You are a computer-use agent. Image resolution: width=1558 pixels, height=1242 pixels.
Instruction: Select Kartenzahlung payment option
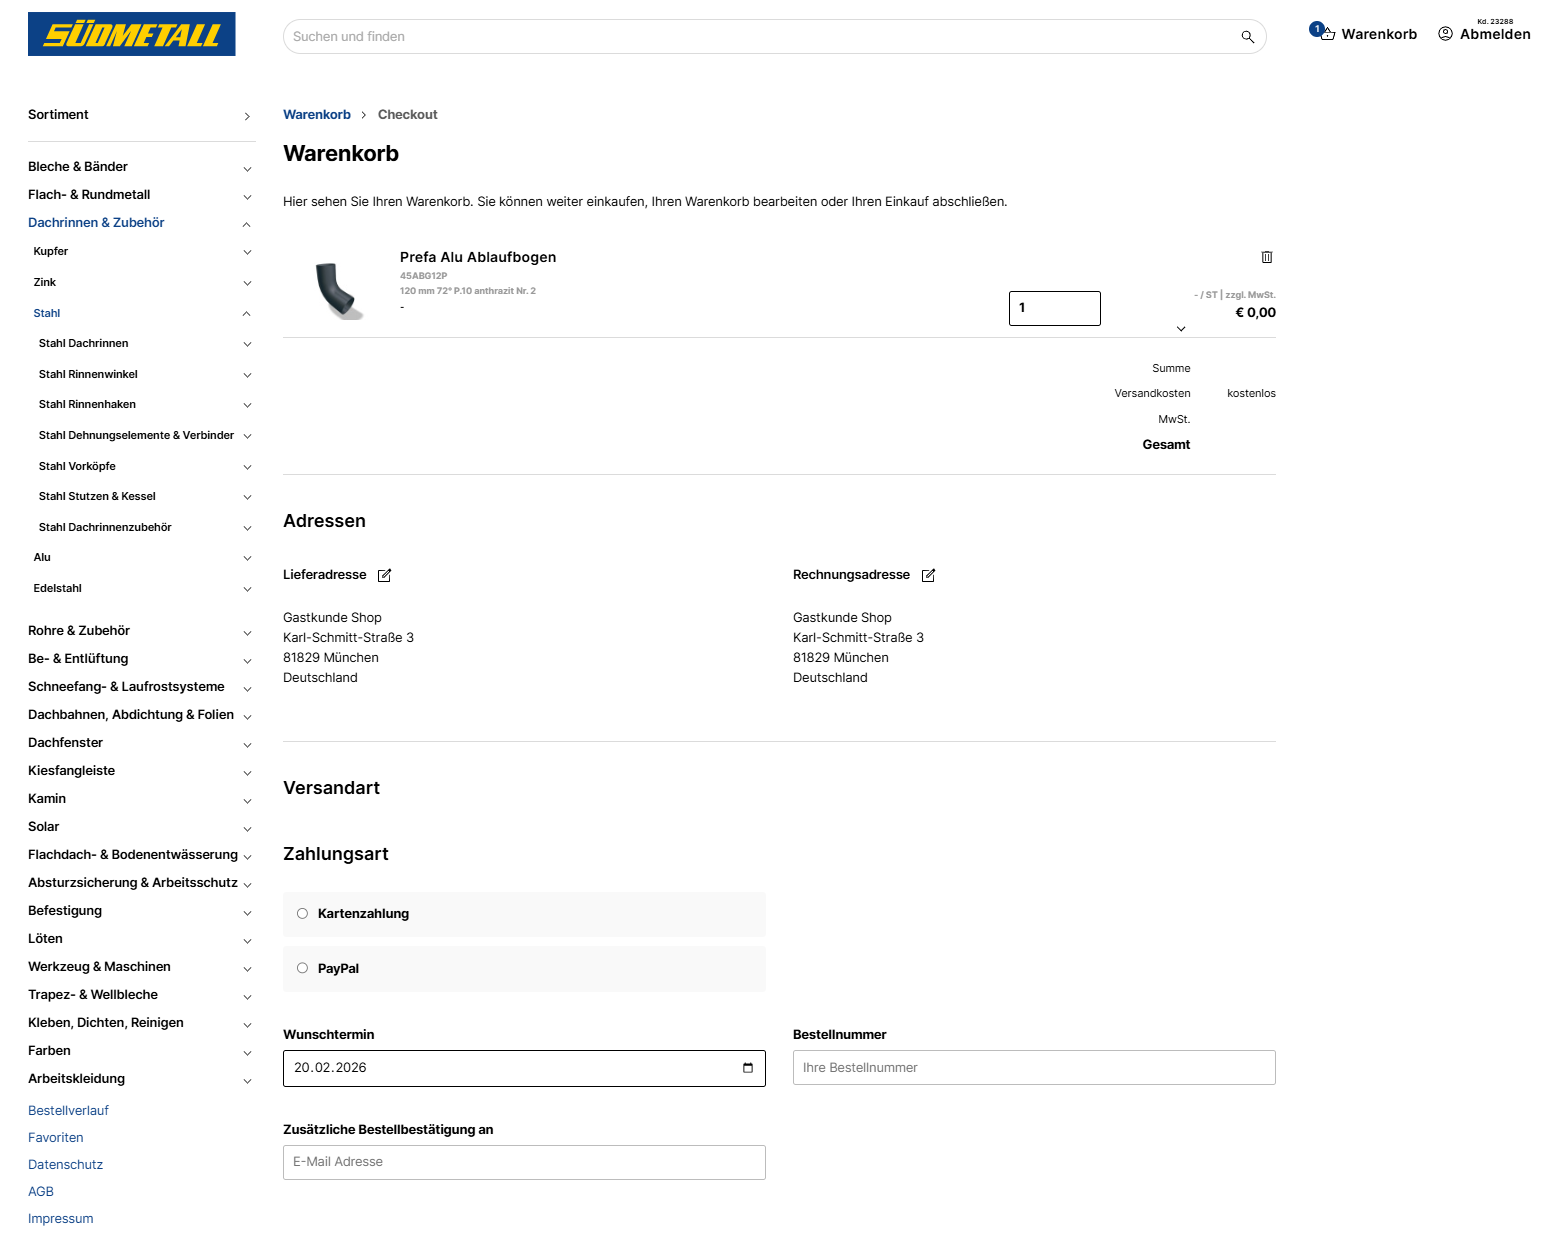303,914
